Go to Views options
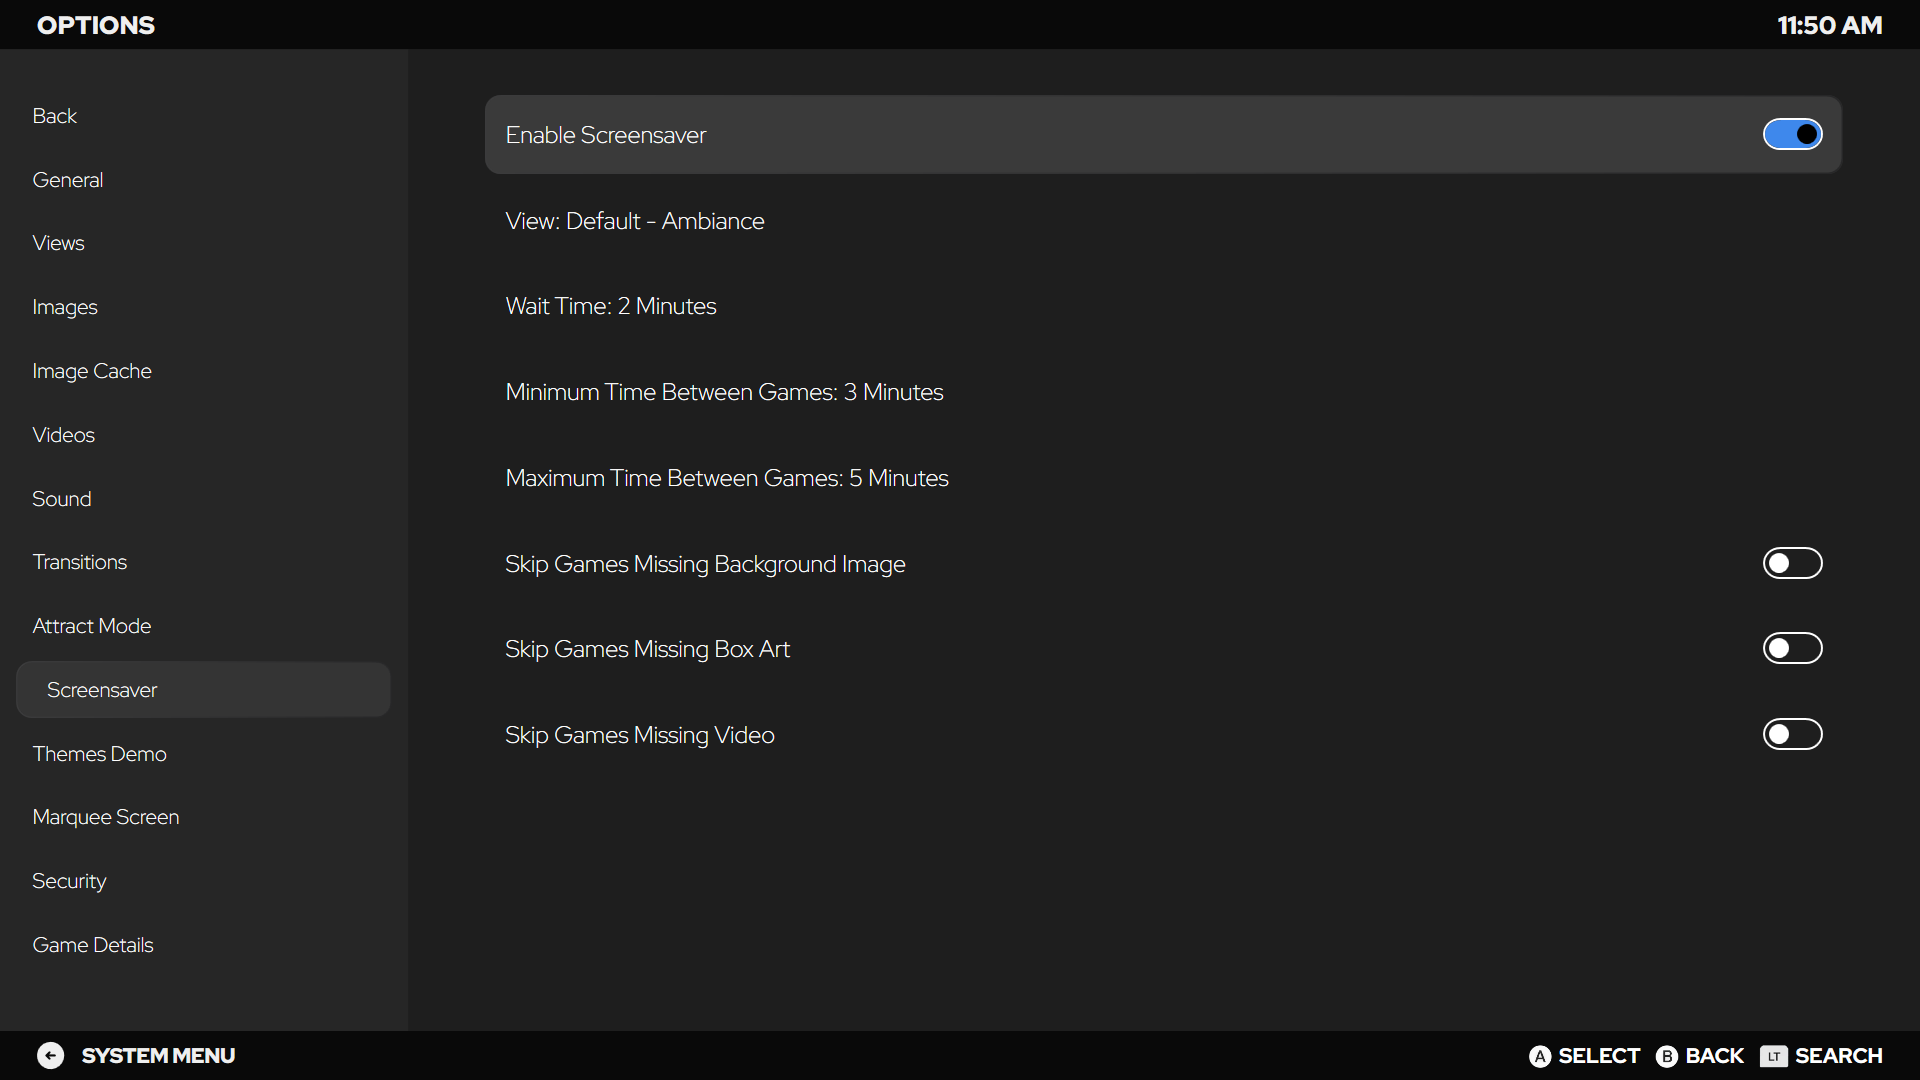 (x=203, y=243)
